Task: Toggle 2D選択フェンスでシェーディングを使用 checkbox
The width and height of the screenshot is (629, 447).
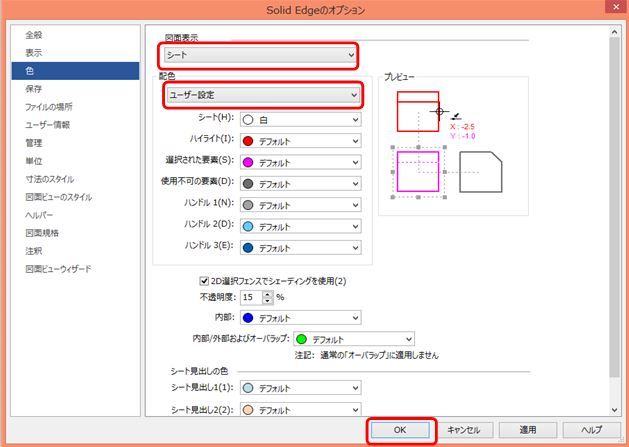Action: (x=204, y=281)
